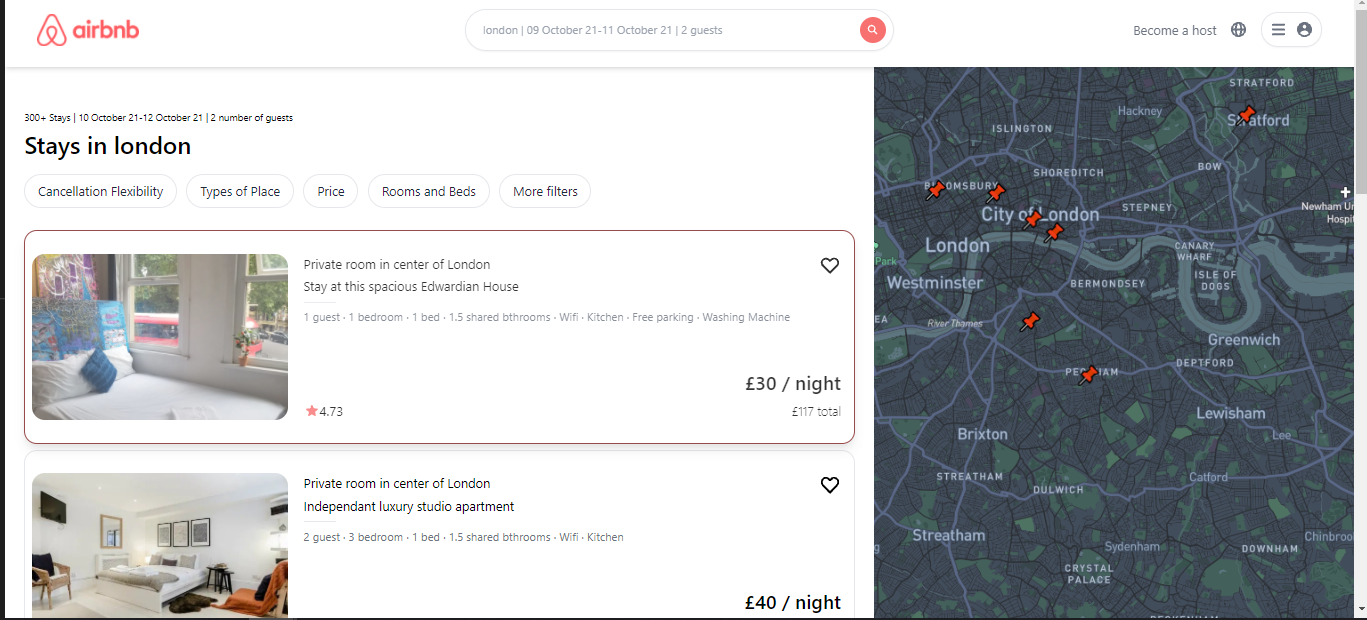The width and height of the screenshot is (1367, 620).
Task: Click the '2 guest · 3 bedroom' details line
Action: pos(464,537)
